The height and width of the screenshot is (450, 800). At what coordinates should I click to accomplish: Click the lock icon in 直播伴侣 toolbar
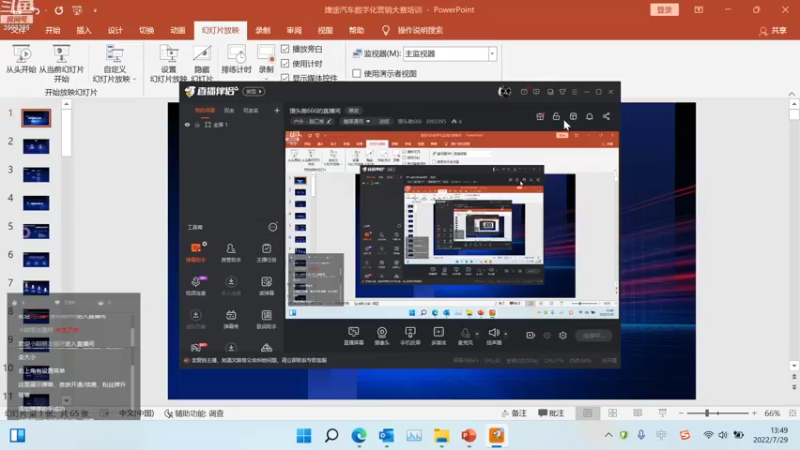(556, 116)
